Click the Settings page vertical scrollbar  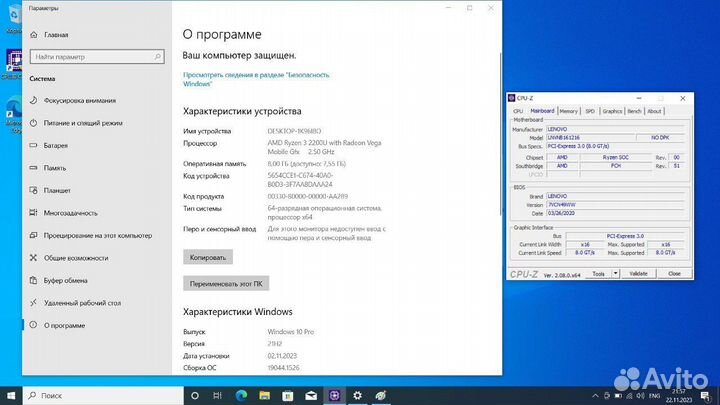coord(500,133)
